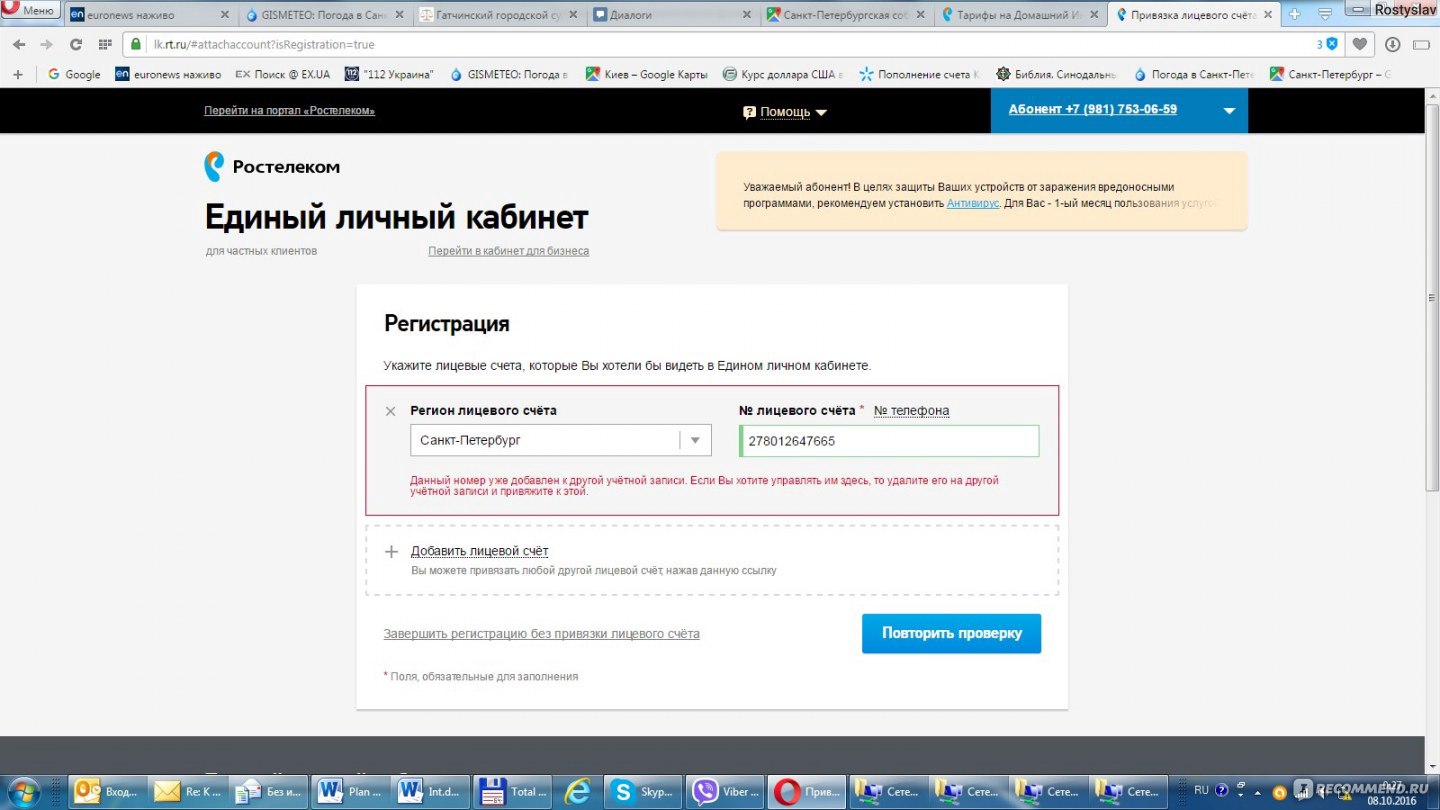Follow link Перейти на портал «Ростелеком»
This screenshot has width=1440, height=810.
(x=289, y=111)
